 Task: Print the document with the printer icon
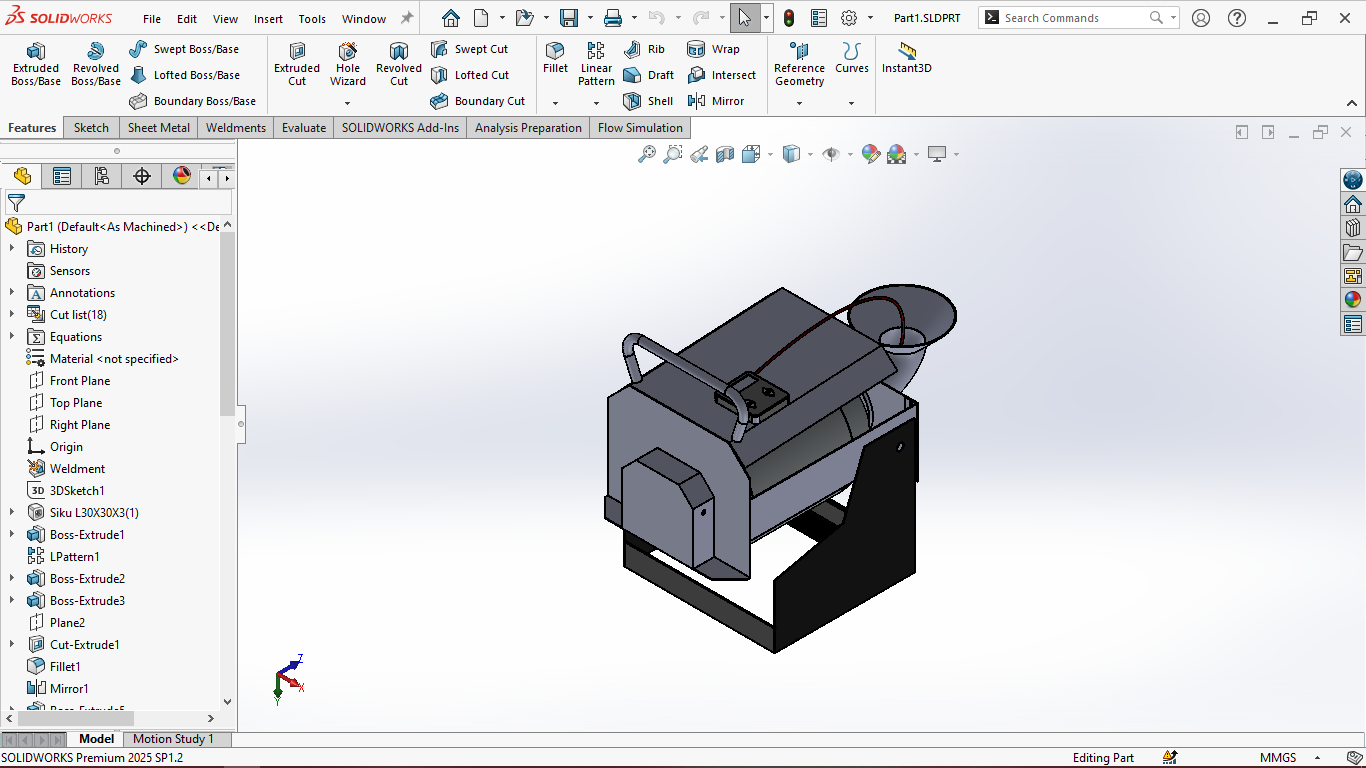point(613,18)
